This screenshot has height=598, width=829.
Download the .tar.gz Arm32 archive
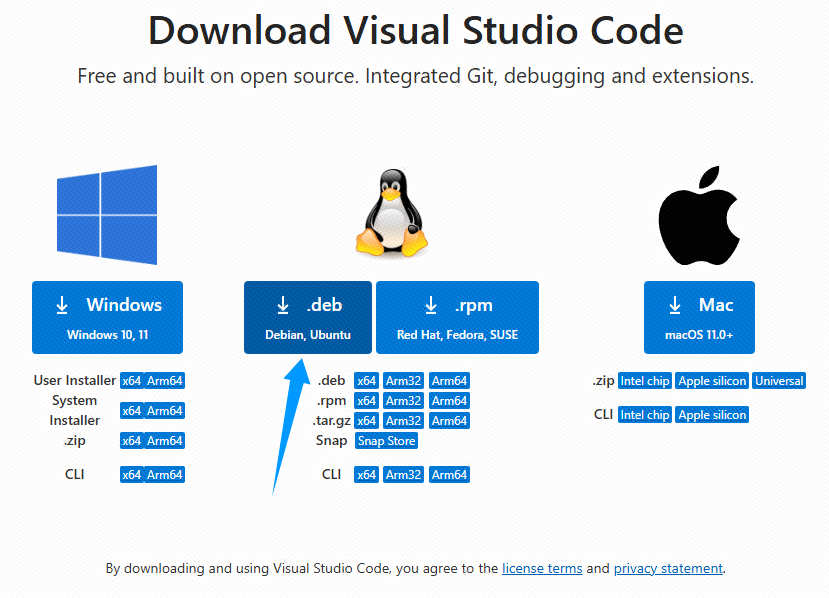coord(403,421)
